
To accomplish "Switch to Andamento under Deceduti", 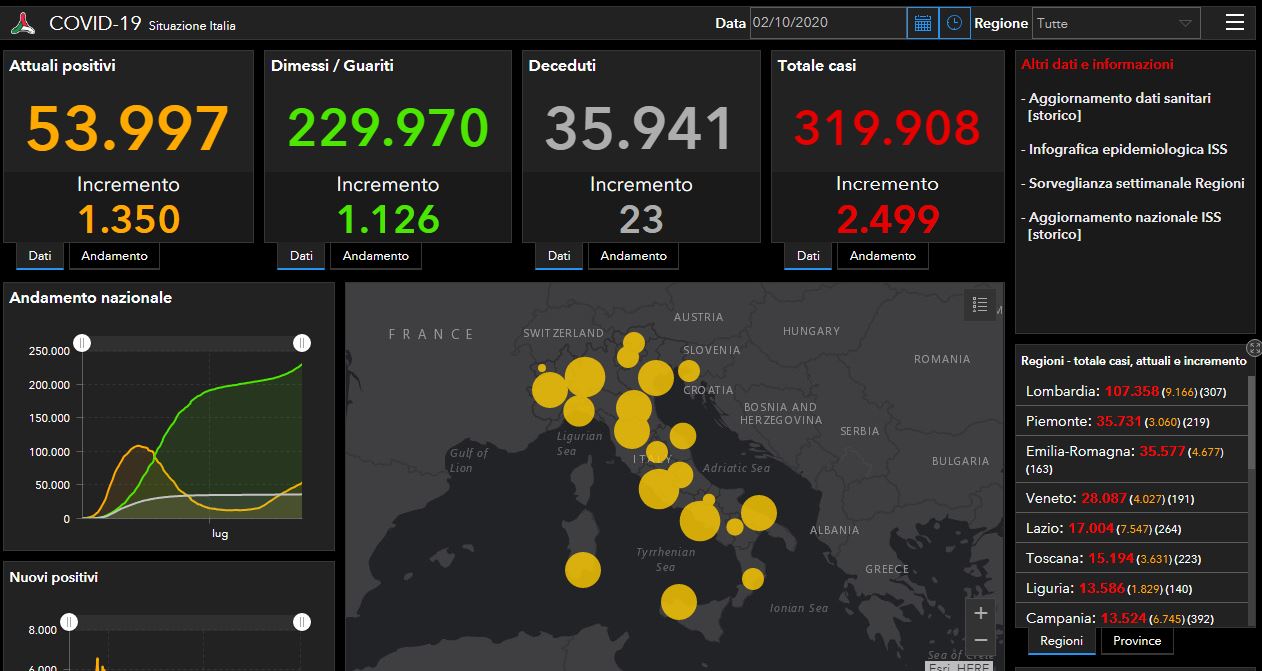I will (x=633, y=256).
